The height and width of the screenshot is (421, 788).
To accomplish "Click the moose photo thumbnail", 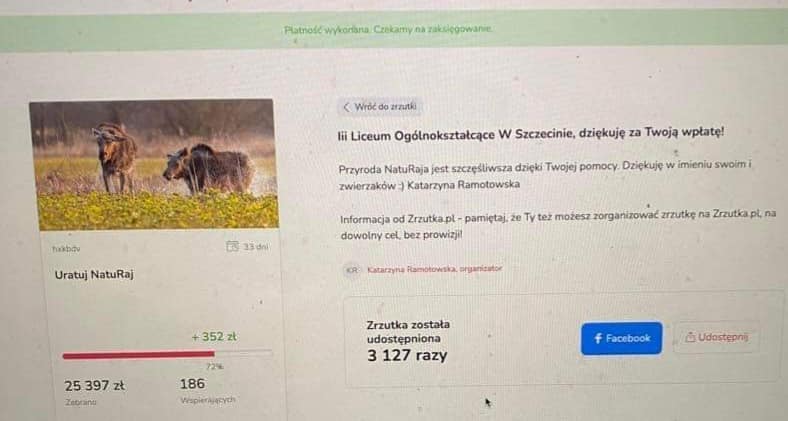I will [x=154, y=165].
